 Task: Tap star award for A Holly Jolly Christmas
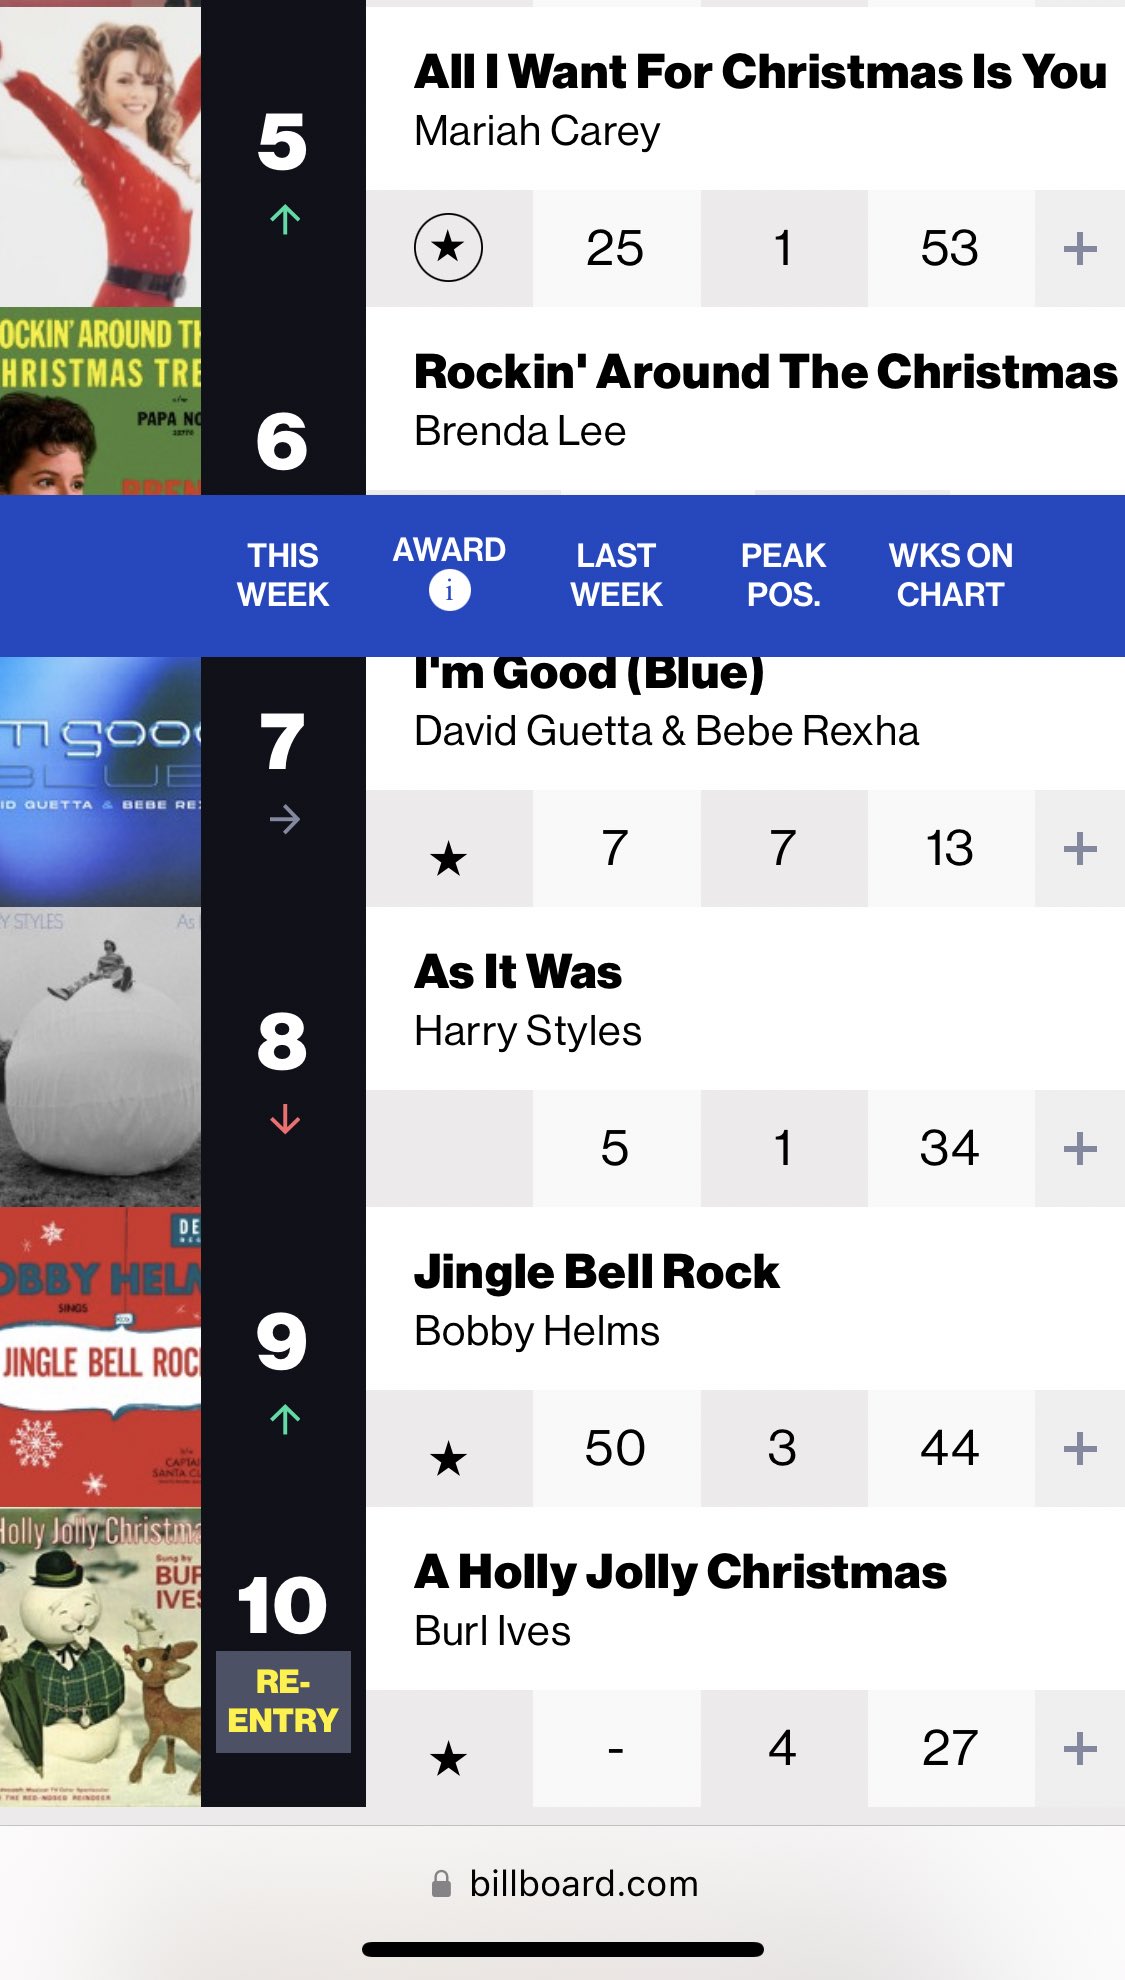click(448, 1758)
